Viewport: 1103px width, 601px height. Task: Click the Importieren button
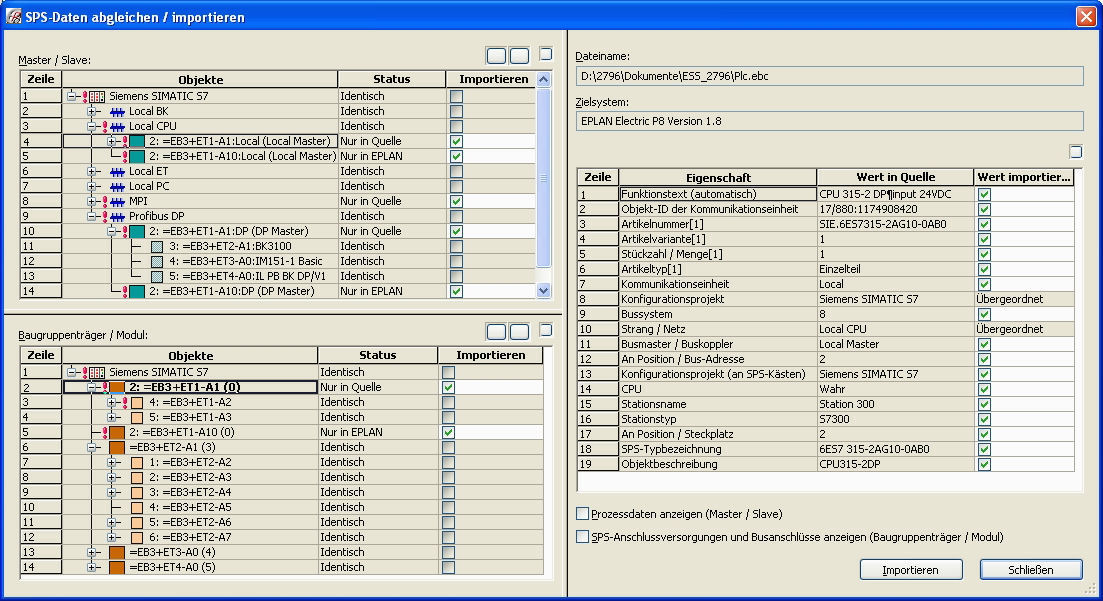point(909,570)
